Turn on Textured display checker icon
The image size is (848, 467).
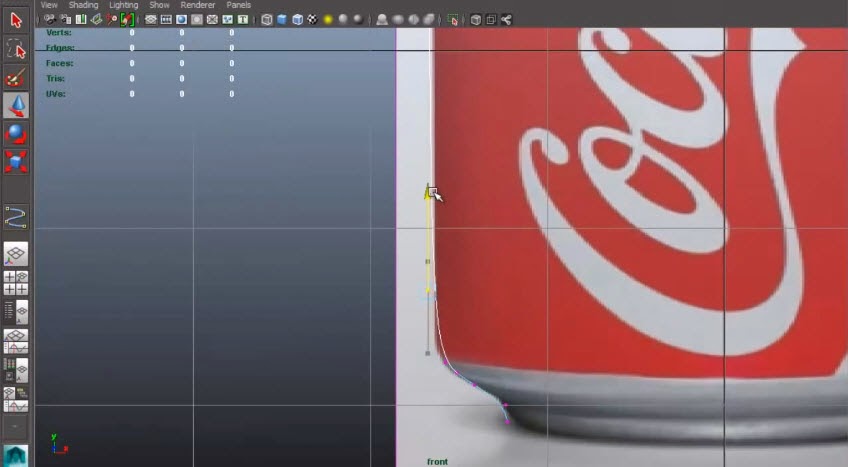(313, 20)
